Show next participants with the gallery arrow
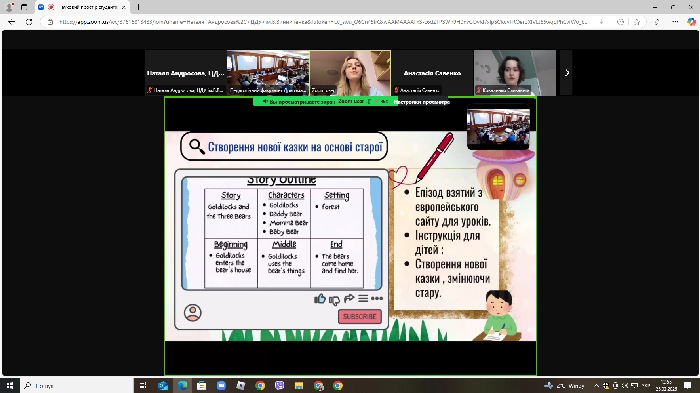Image resolution: width=700 pixels, height=393 pixels. pyautogui.click(x=566, y=72)
